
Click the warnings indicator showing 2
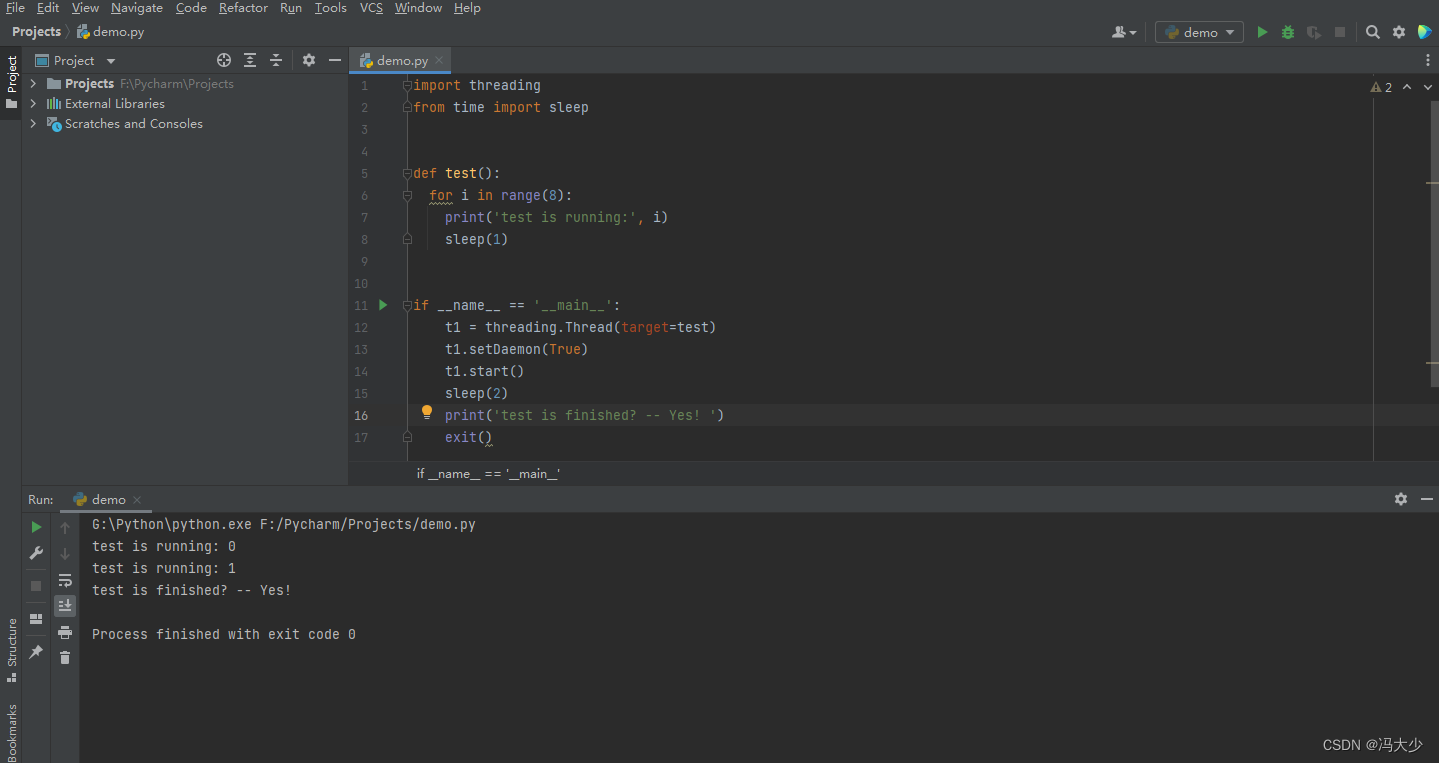1381,87
